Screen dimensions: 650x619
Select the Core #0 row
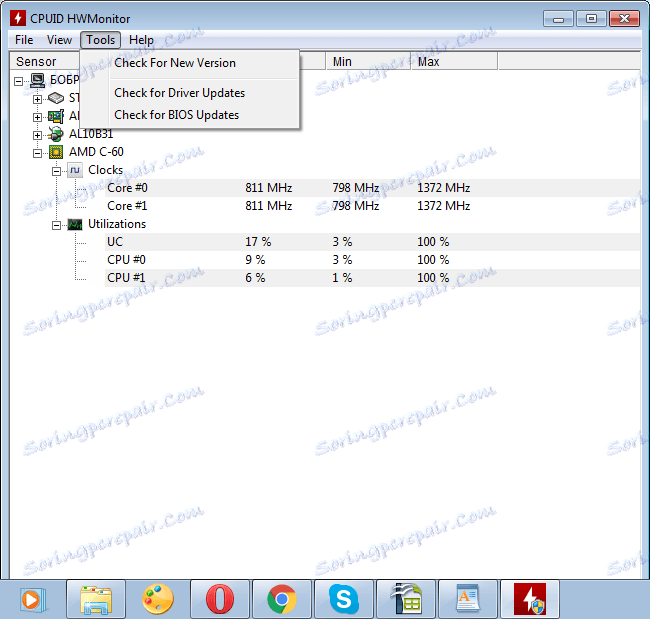372,188
